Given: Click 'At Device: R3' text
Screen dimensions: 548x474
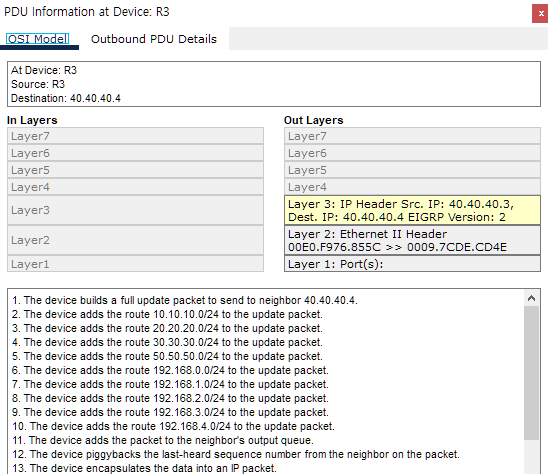Looking at the screenshot, I should coord(44,70).
